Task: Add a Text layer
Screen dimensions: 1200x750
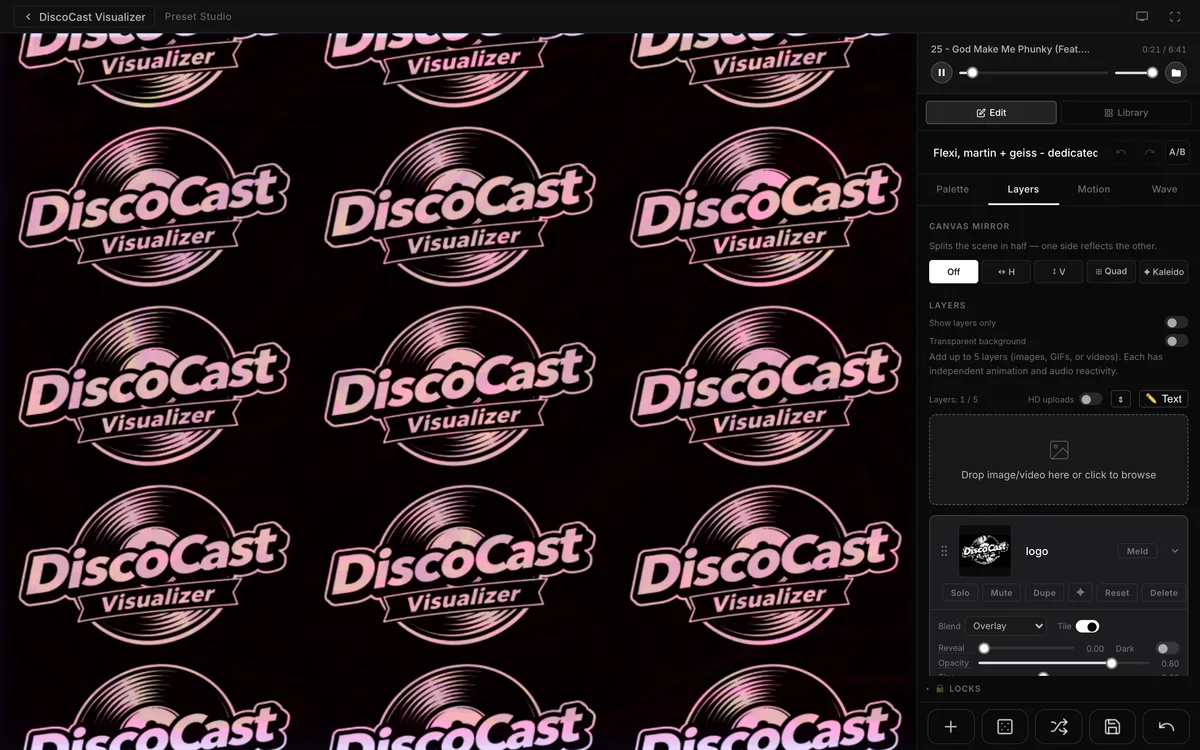Action: click(1164, 399)
